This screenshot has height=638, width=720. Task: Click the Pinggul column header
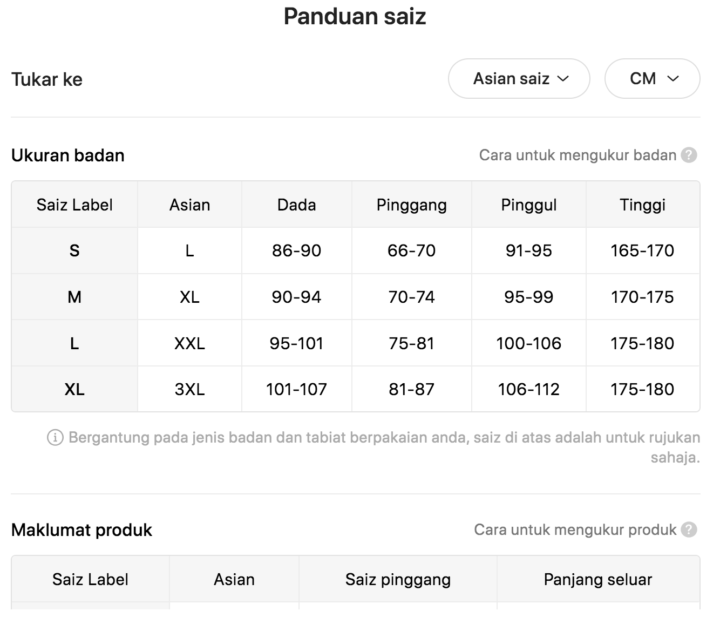tap(529, 205)
